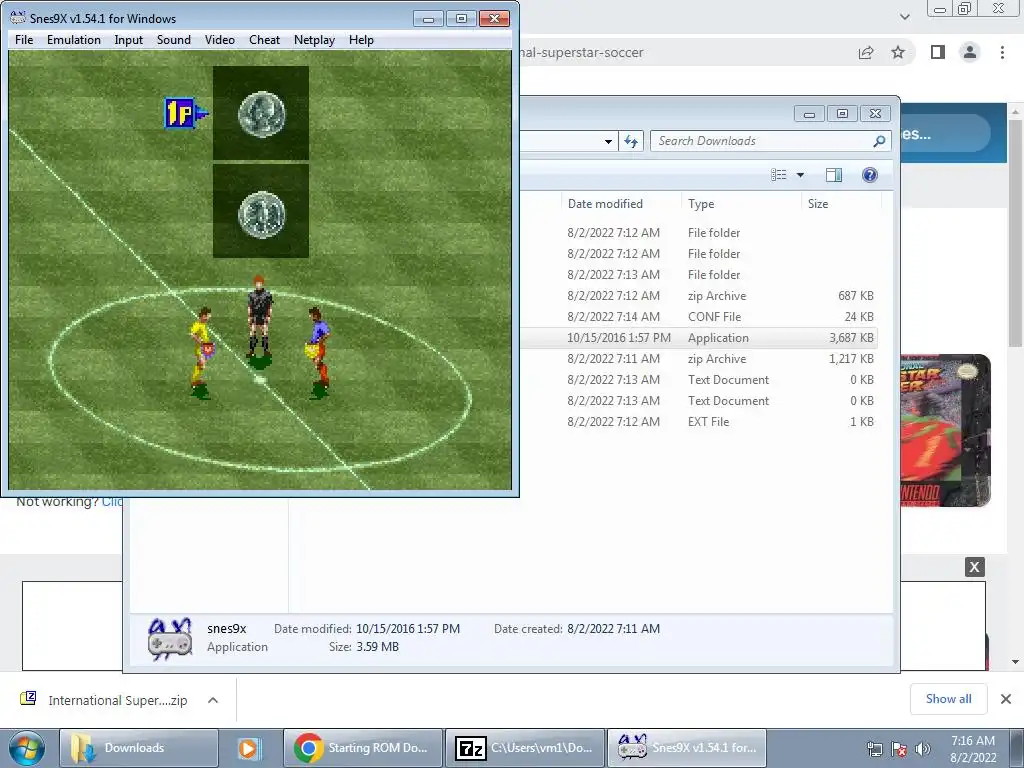Open the taskbar clock and date
This screenshot has height=768, width=1024.
click(x=973, y=749)
